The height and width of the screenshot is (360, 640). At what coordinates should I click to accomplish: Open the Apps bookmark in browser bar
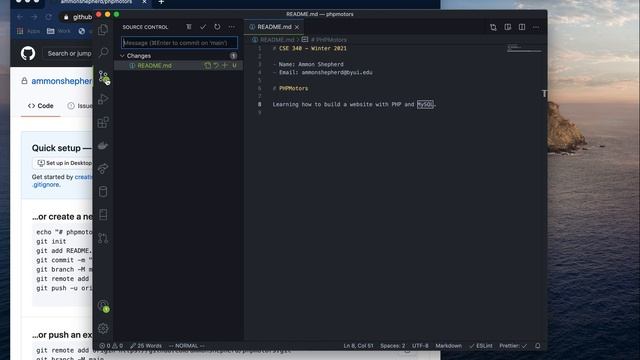click(29, 31)
